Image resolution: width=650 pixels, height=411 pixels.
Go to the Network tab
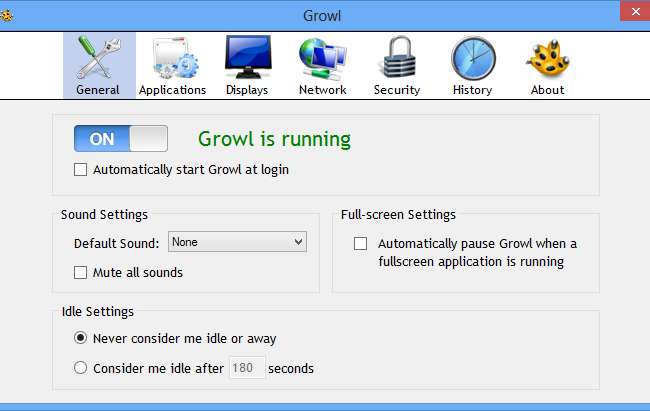tap(323, 66)
